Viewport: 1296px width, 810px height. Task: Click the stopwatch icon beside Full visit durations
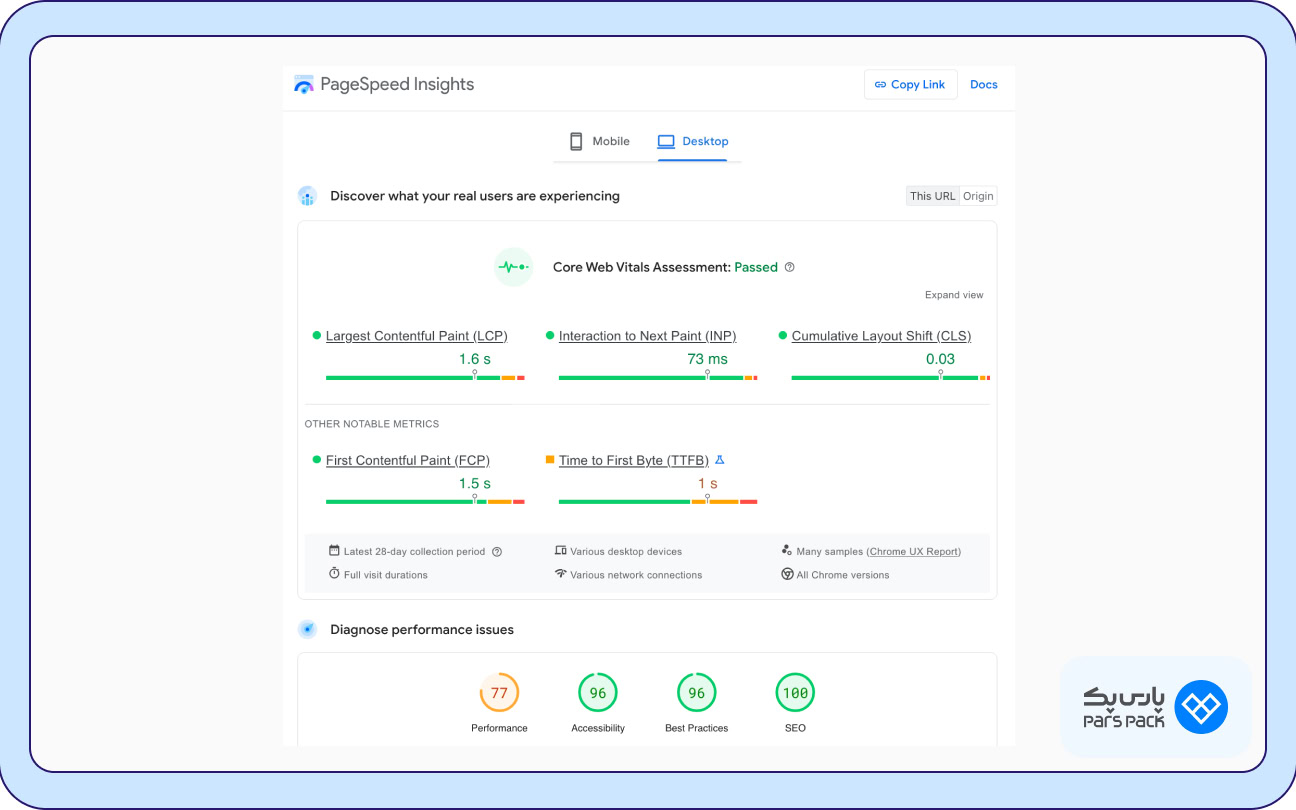click(x=334, y=574)
